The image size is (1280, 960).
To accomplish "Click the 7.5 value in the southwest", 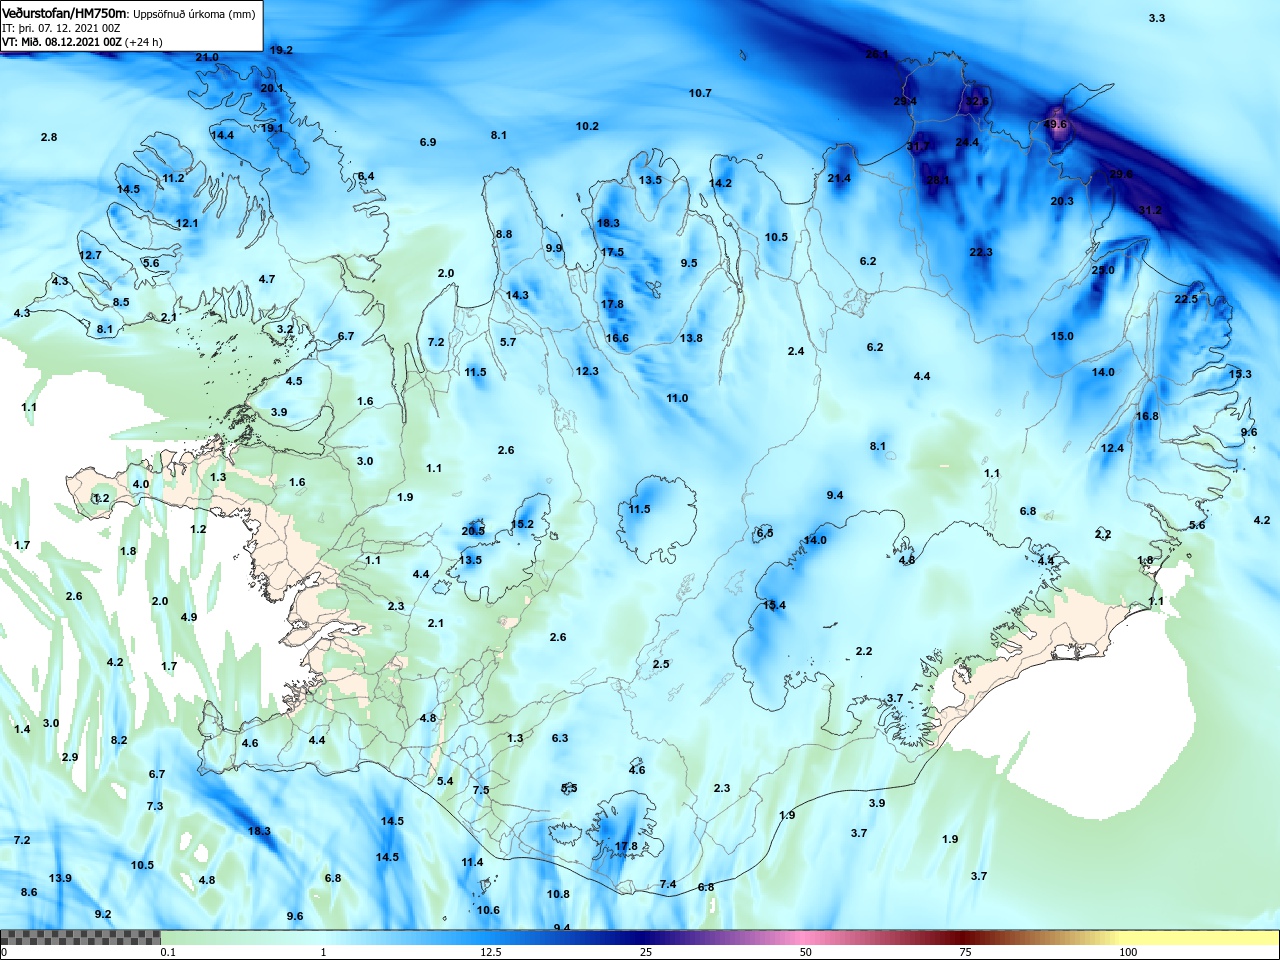I will click(481, 790).
